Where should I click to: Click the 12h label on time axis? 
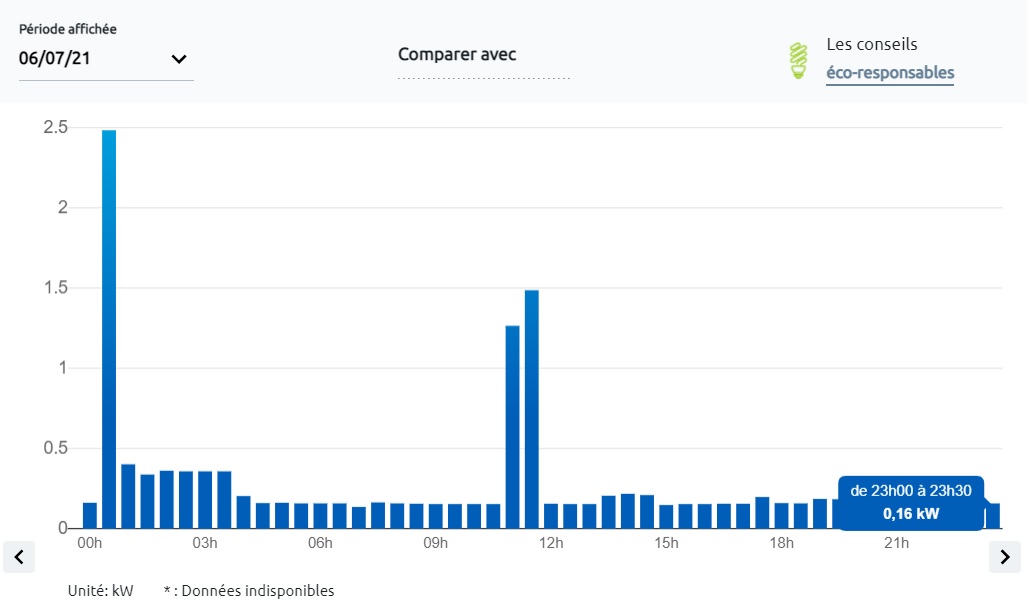[x=551, y=543]
